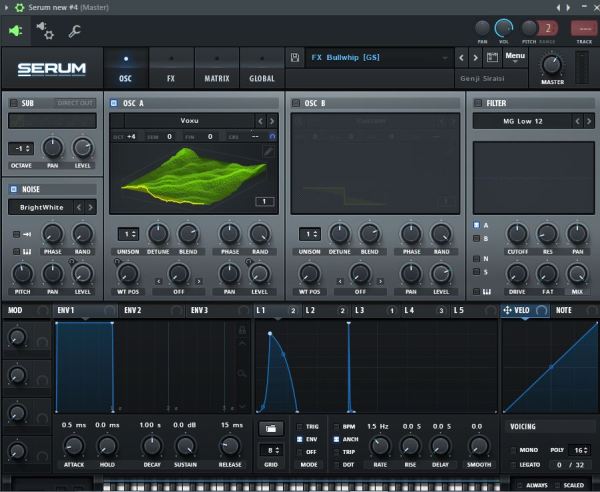Select the ENV 2 tab
Image resolution: width=600 pixels, height=492 pixels.
tap(151, 310)
